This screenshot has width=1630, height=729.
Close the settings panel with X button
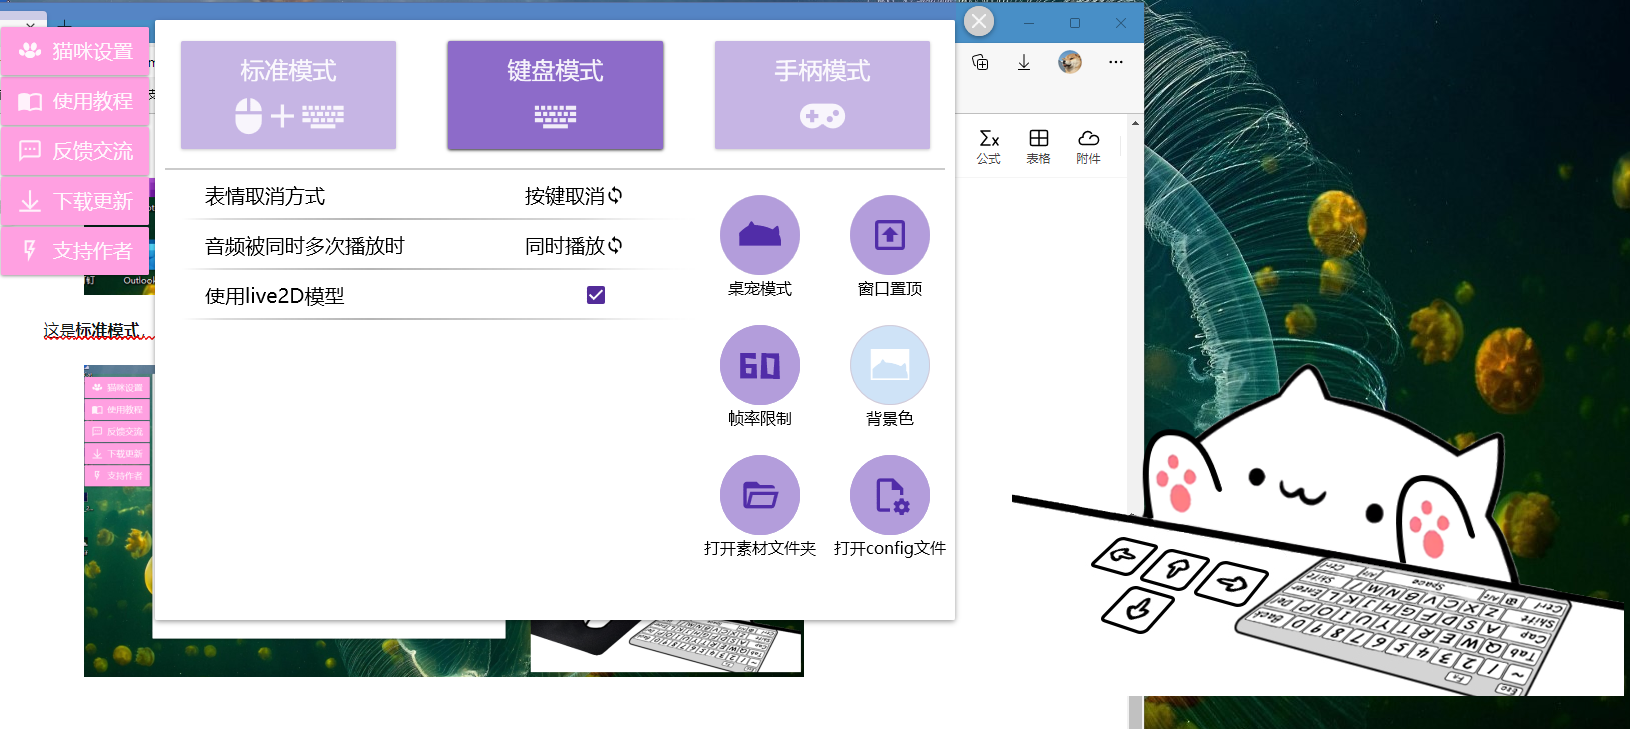pos(979,21)
